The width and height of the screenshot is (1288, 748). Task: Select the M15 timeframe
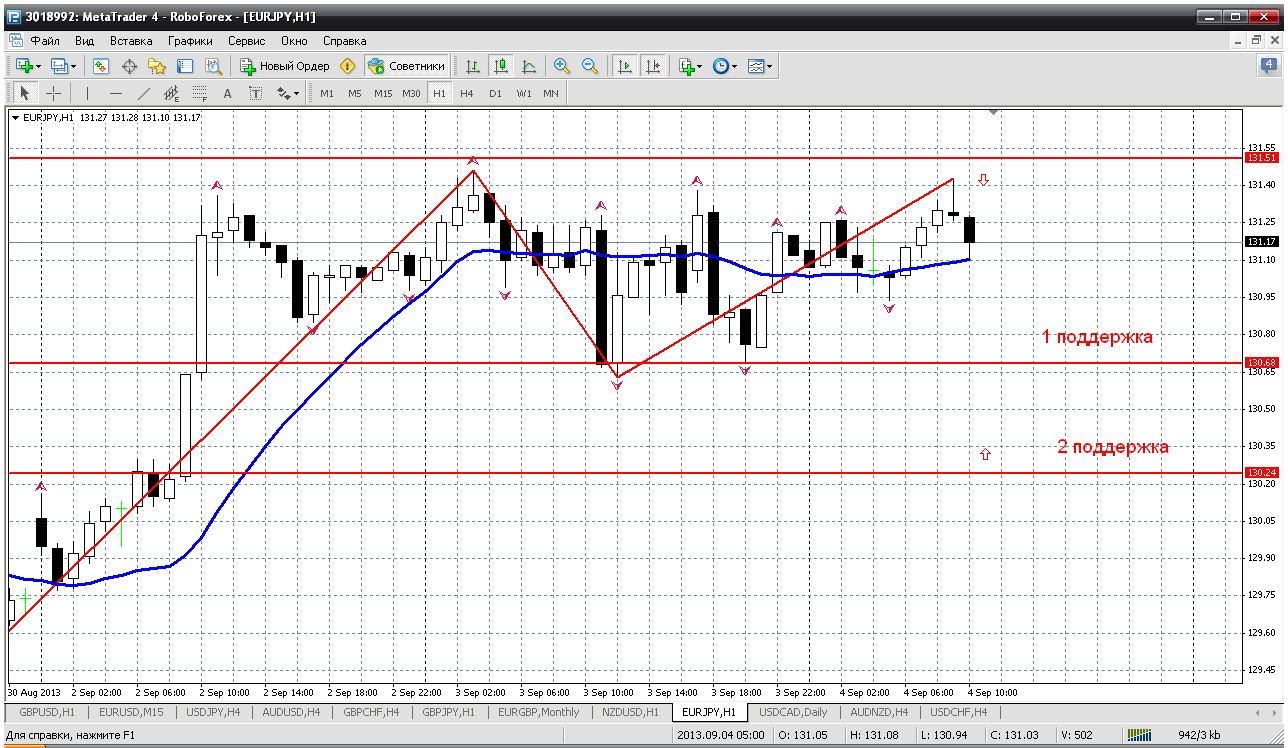click(x=383, y=93)
